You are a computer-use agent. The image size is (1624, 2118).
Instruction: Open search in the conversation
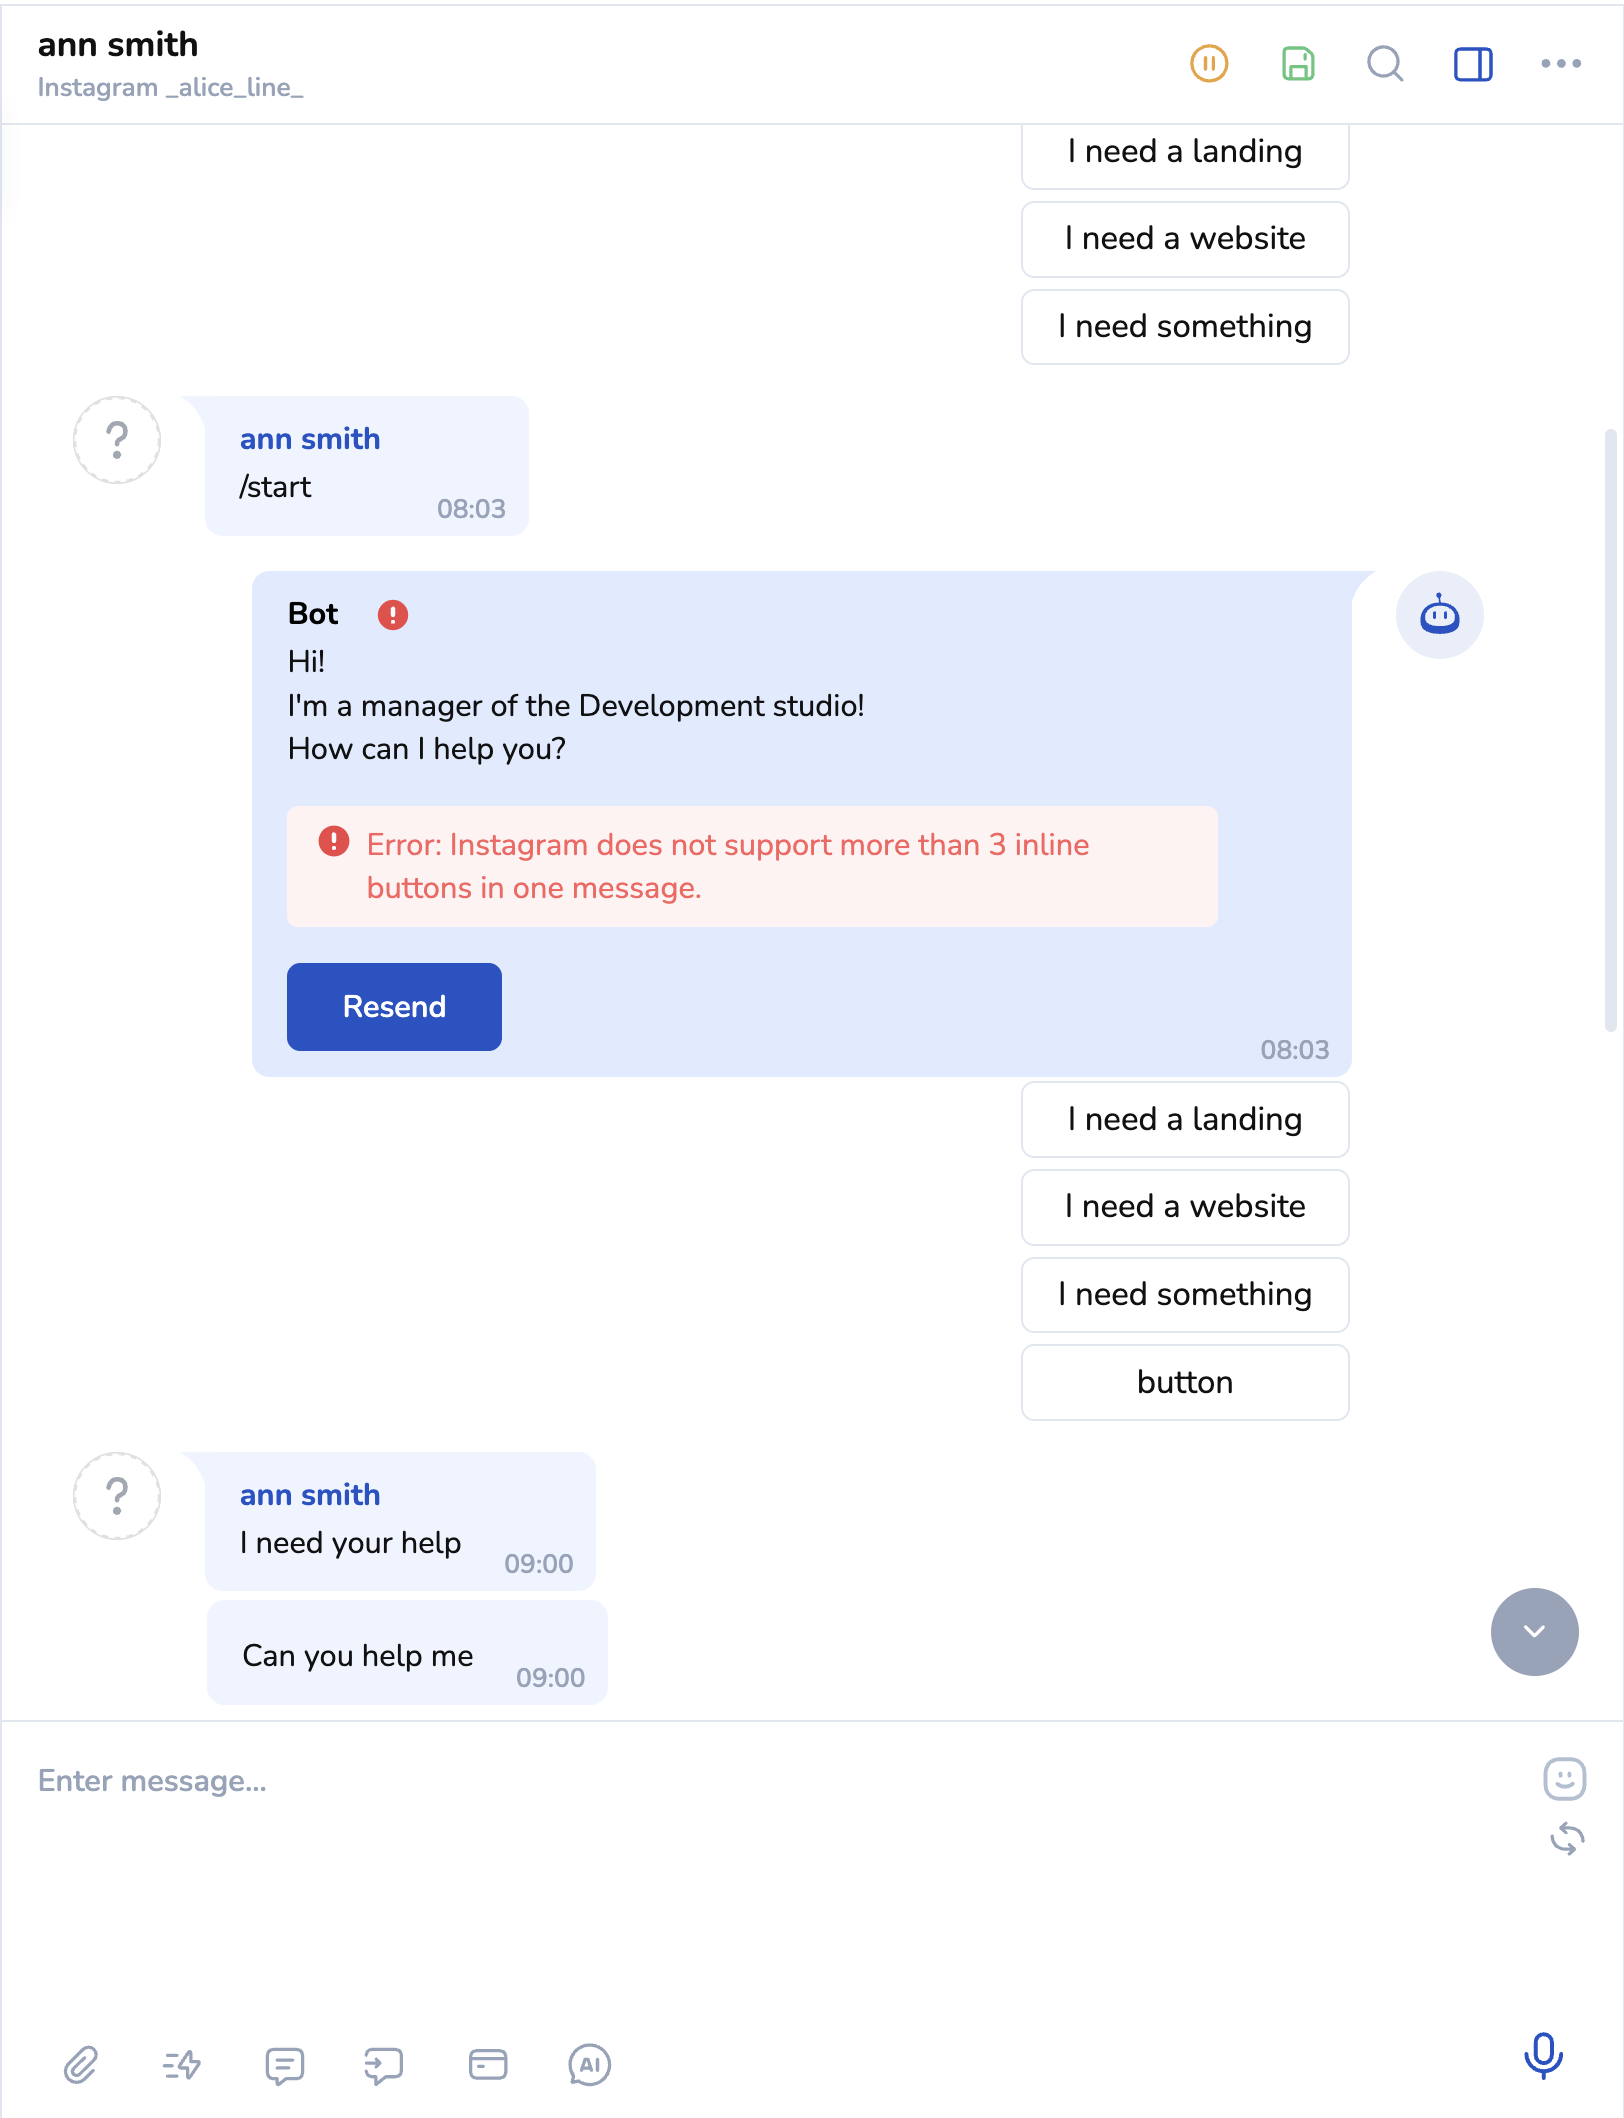pyautogui.click(x=1385, y=64)
